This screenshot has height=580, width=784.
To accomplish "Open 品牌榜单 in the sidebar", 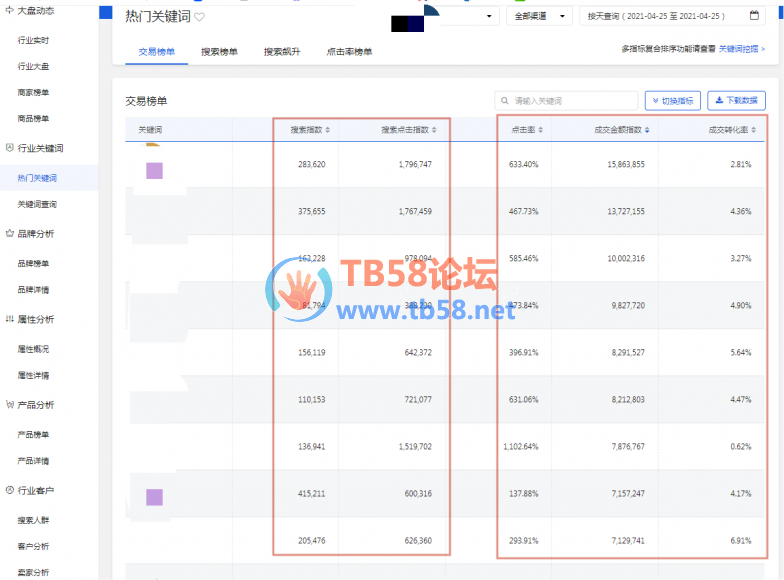I will (x=33, y=264).
